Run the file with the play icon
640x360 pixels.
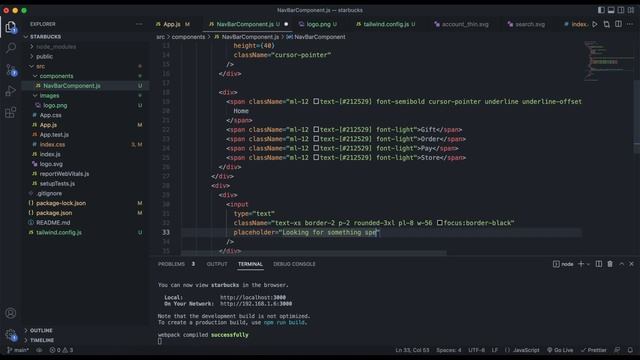(x=595, y=24)
